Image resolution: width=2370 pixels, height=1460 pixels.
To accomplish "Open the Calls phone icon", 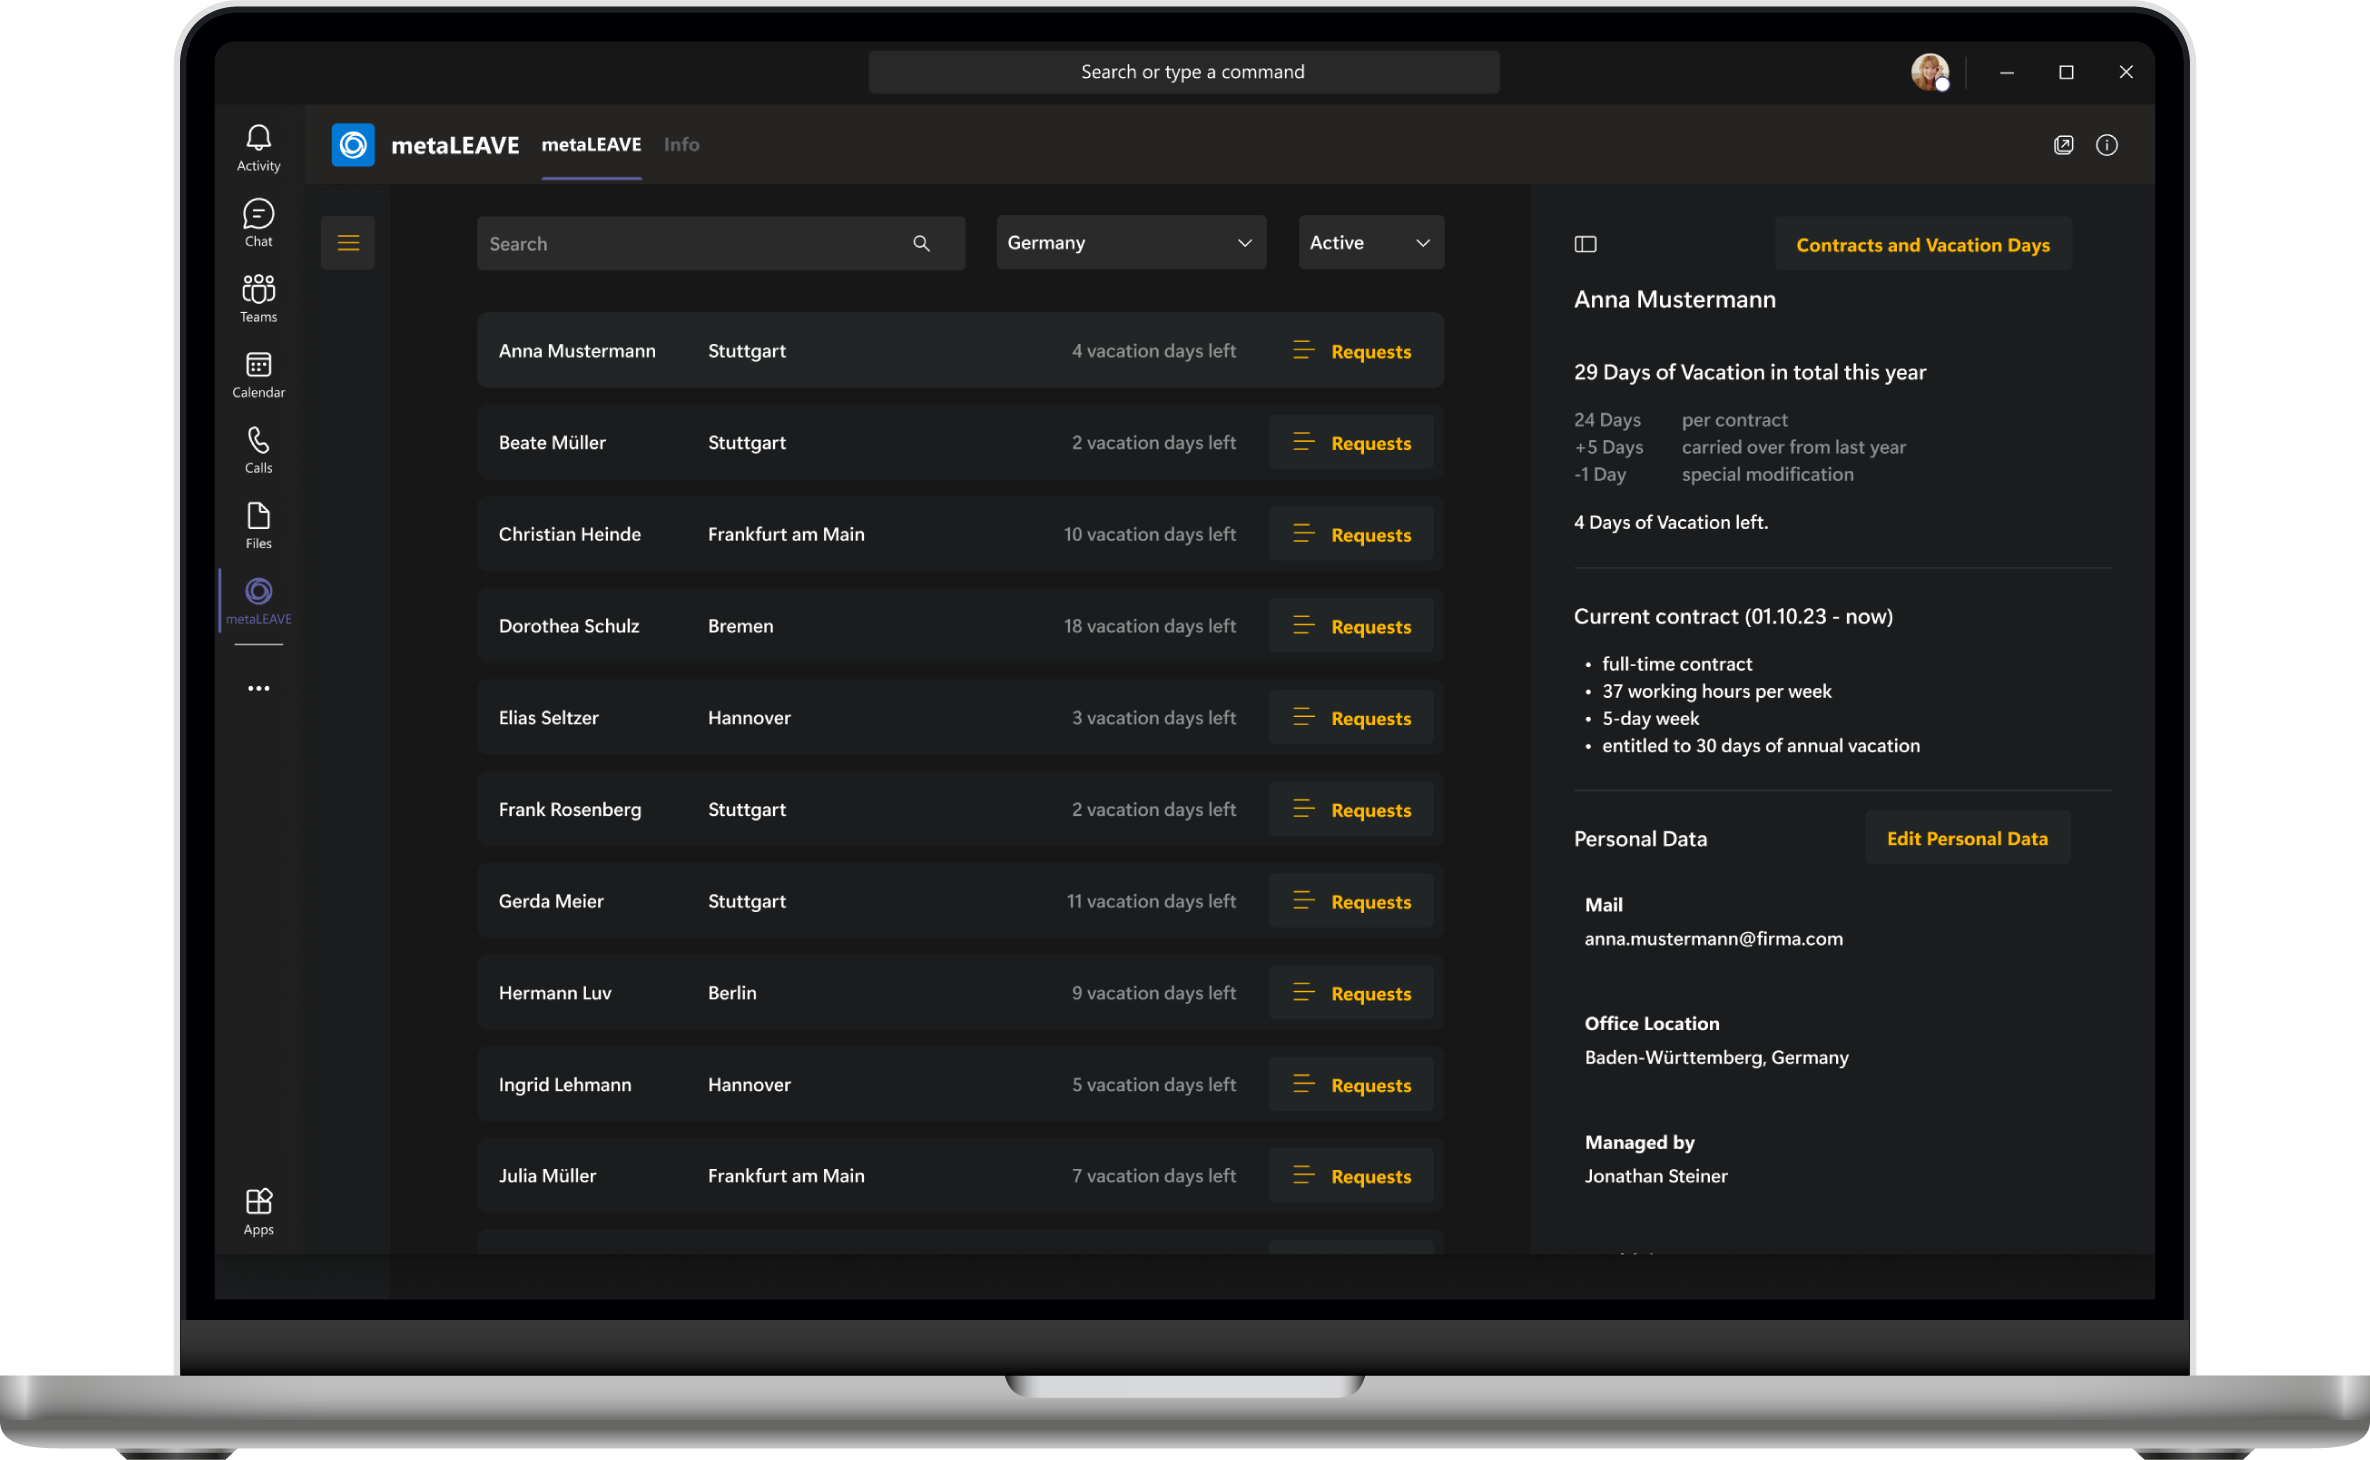I will [x=258, y=449].
